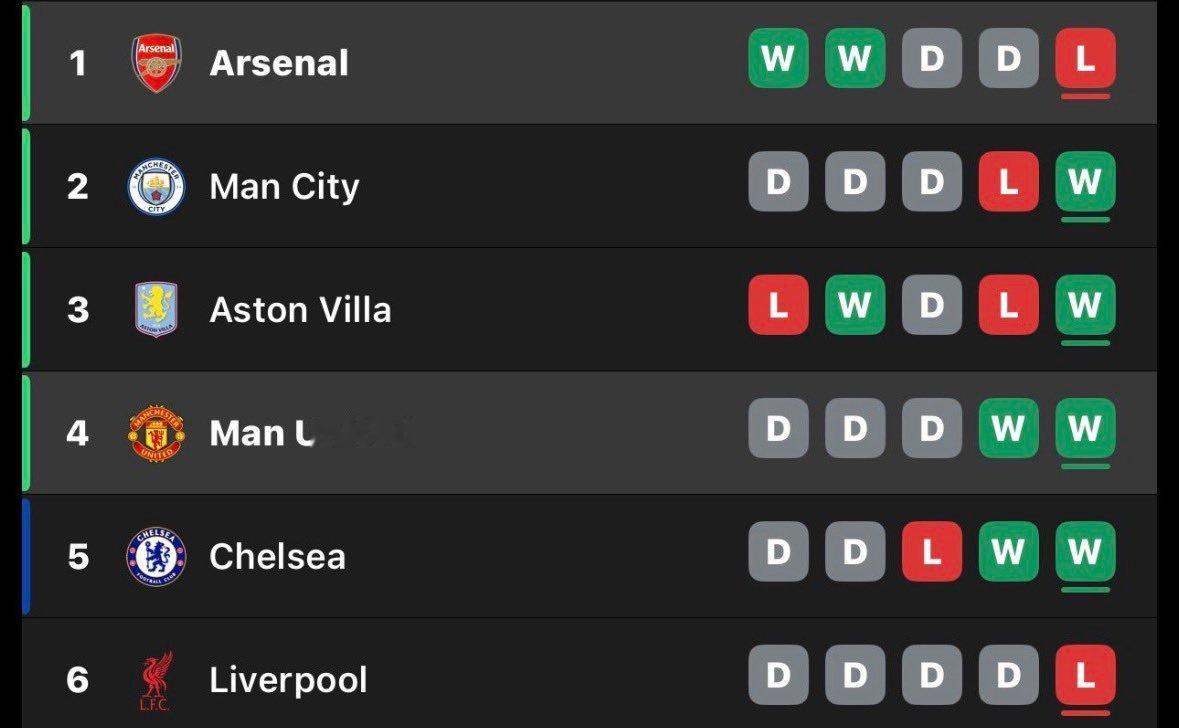1179x728 pixels.
Task: Click the Liverpool team name
Action: pyautogui.click(x=288, y=681)
